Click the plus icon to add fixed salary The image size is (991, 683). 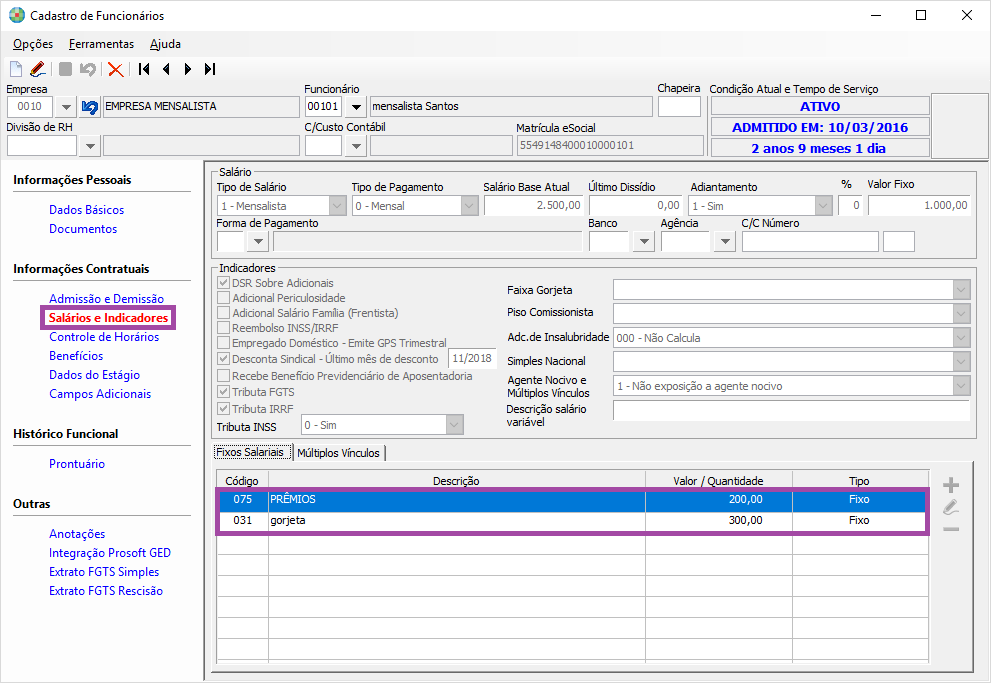click(x=951, y=485)
